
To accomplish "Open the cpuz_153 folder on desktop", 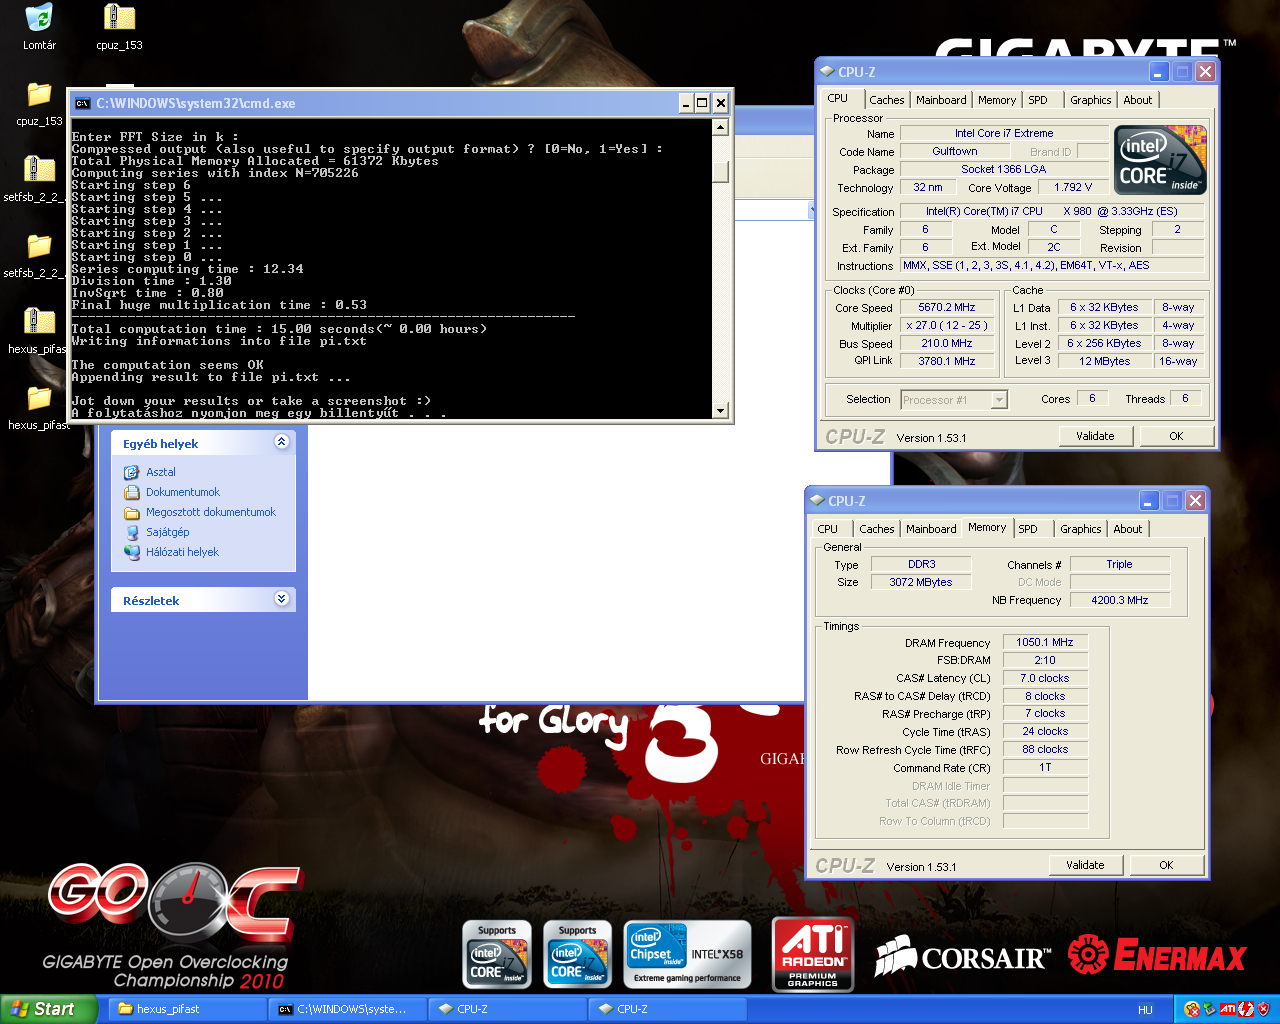I will (x=39, y=95).
